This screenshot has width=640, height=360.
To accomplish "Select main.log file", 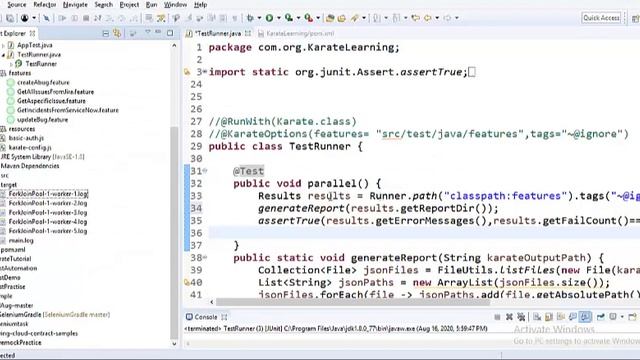I will (x=21, y=240).
